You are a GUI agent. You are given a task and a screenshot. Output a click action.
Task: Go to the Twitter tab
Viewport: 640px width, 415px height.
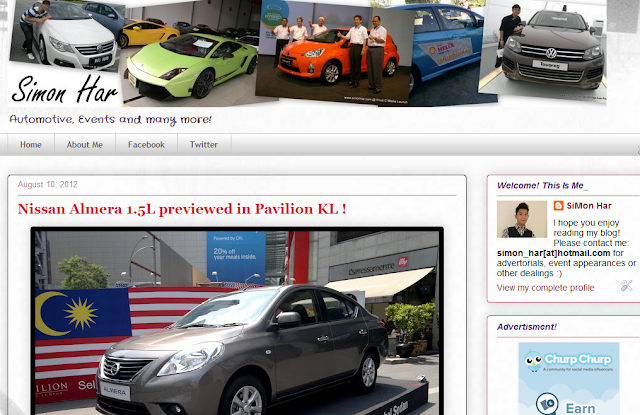(x=204, y=145)
